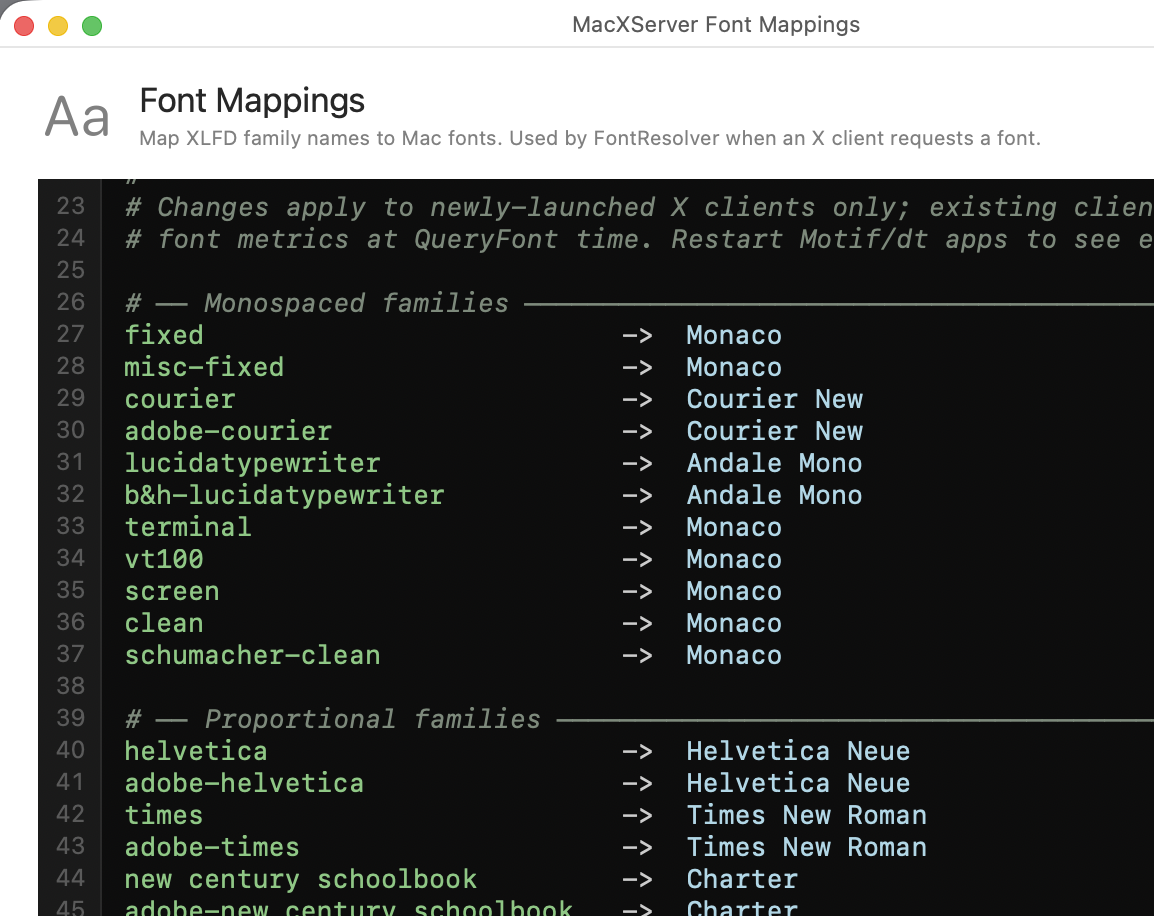Screen dimensions: 1154x916
Task: Click the arrow '->' on the vt100 line
Action: [637, 560]
